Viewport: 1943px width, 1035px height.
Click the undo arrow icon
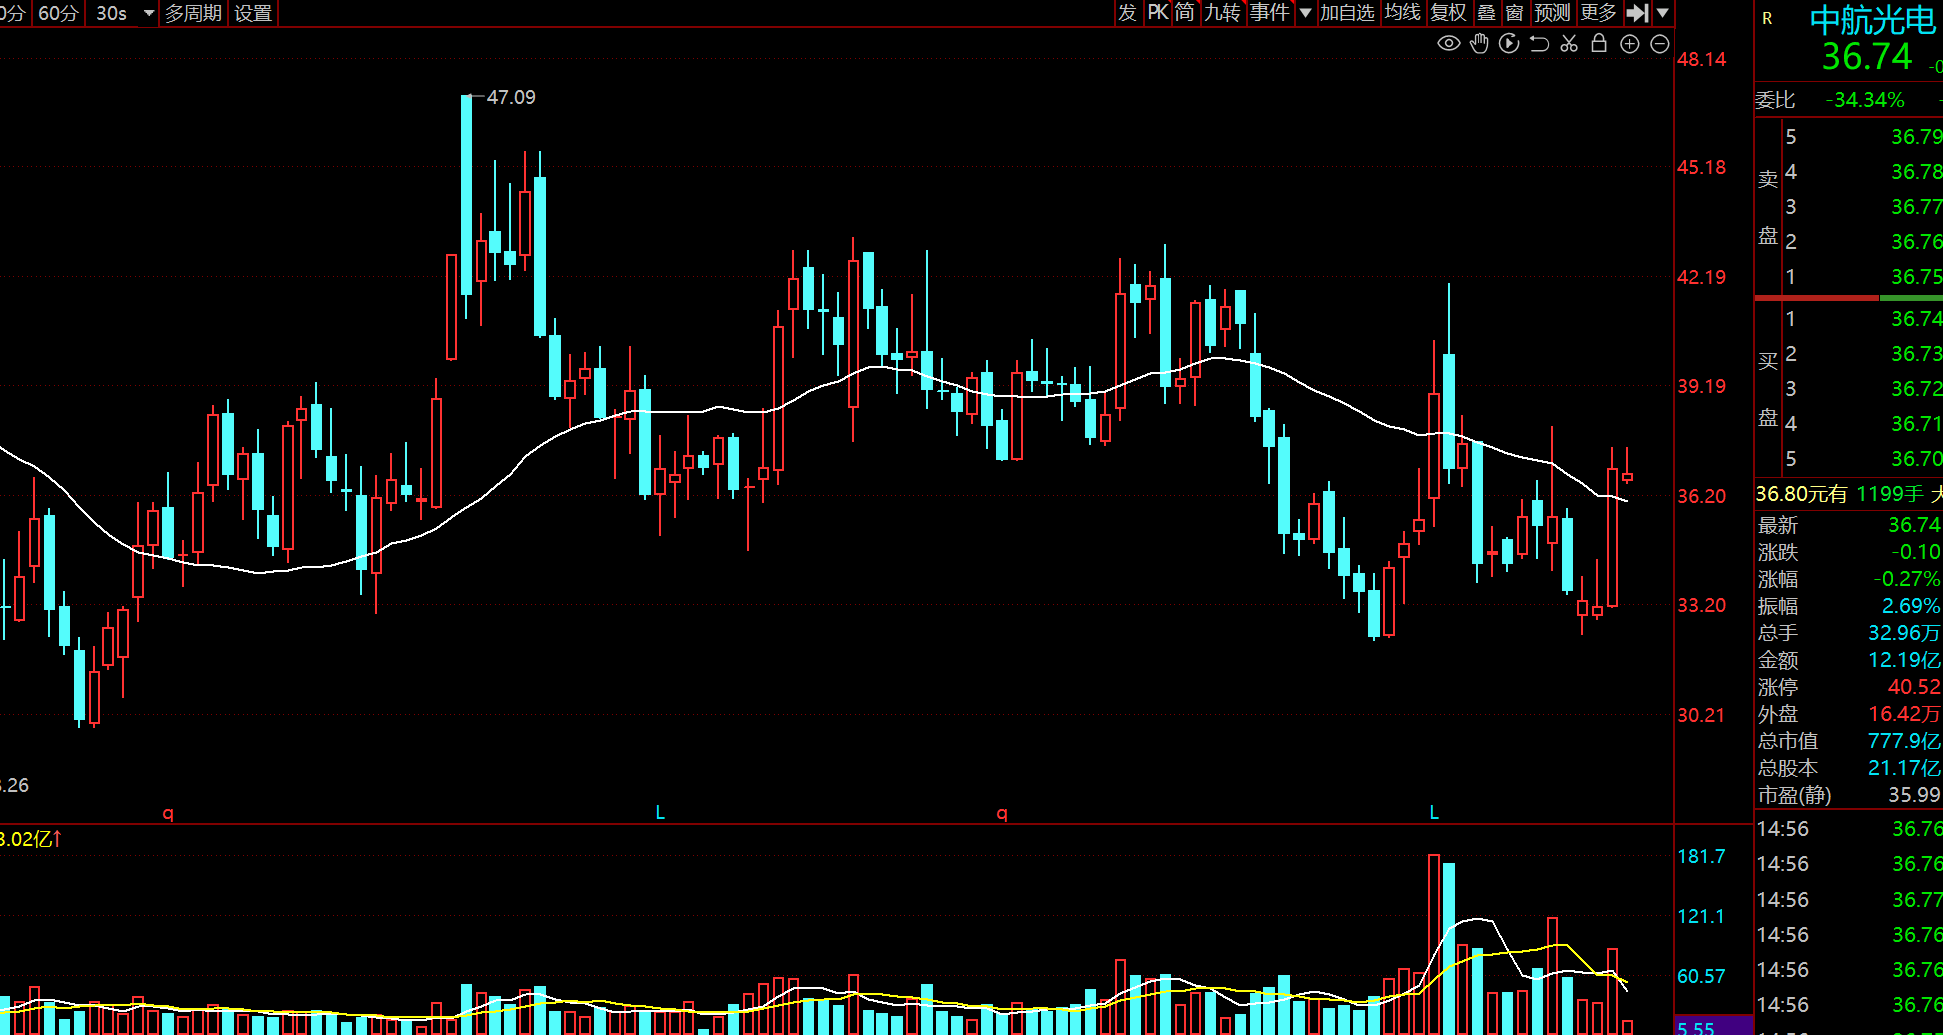(1539, 43)
